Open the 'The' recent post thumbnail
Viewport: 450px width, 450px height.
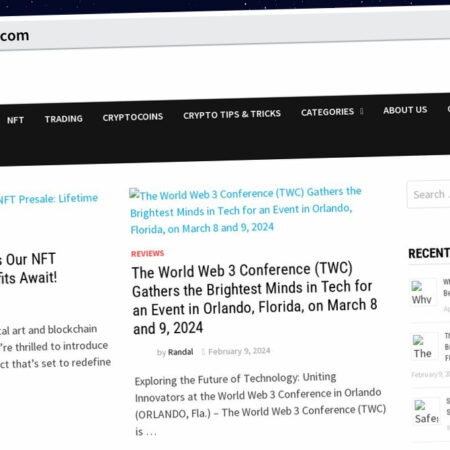click(424, 347)
